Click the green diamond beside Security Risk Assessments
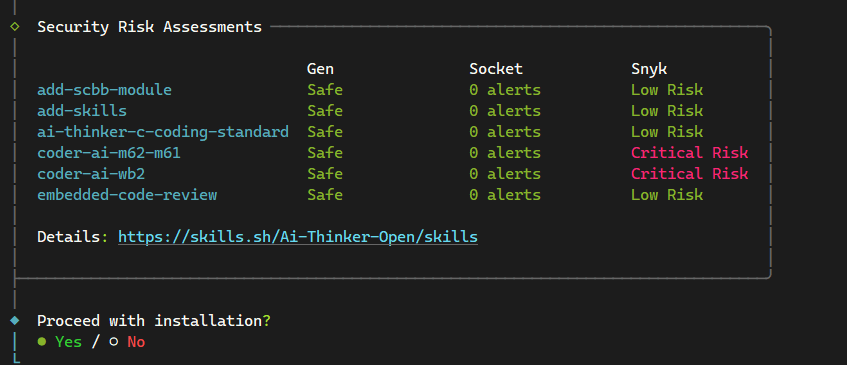 pos(15,26)
